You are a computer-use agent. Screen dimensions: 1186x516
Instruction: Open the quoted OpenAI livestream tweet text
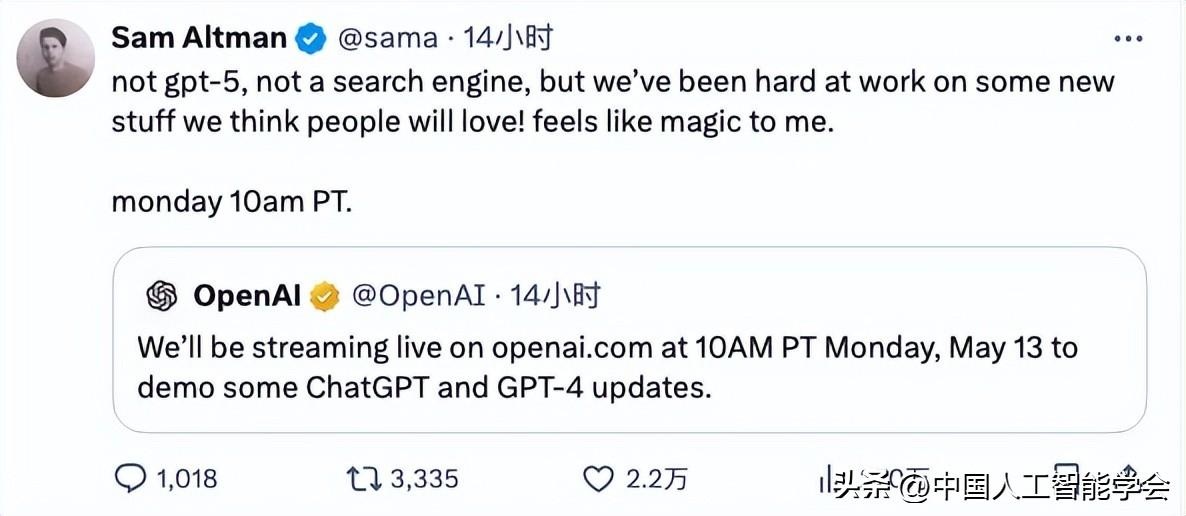click(607, 367)
